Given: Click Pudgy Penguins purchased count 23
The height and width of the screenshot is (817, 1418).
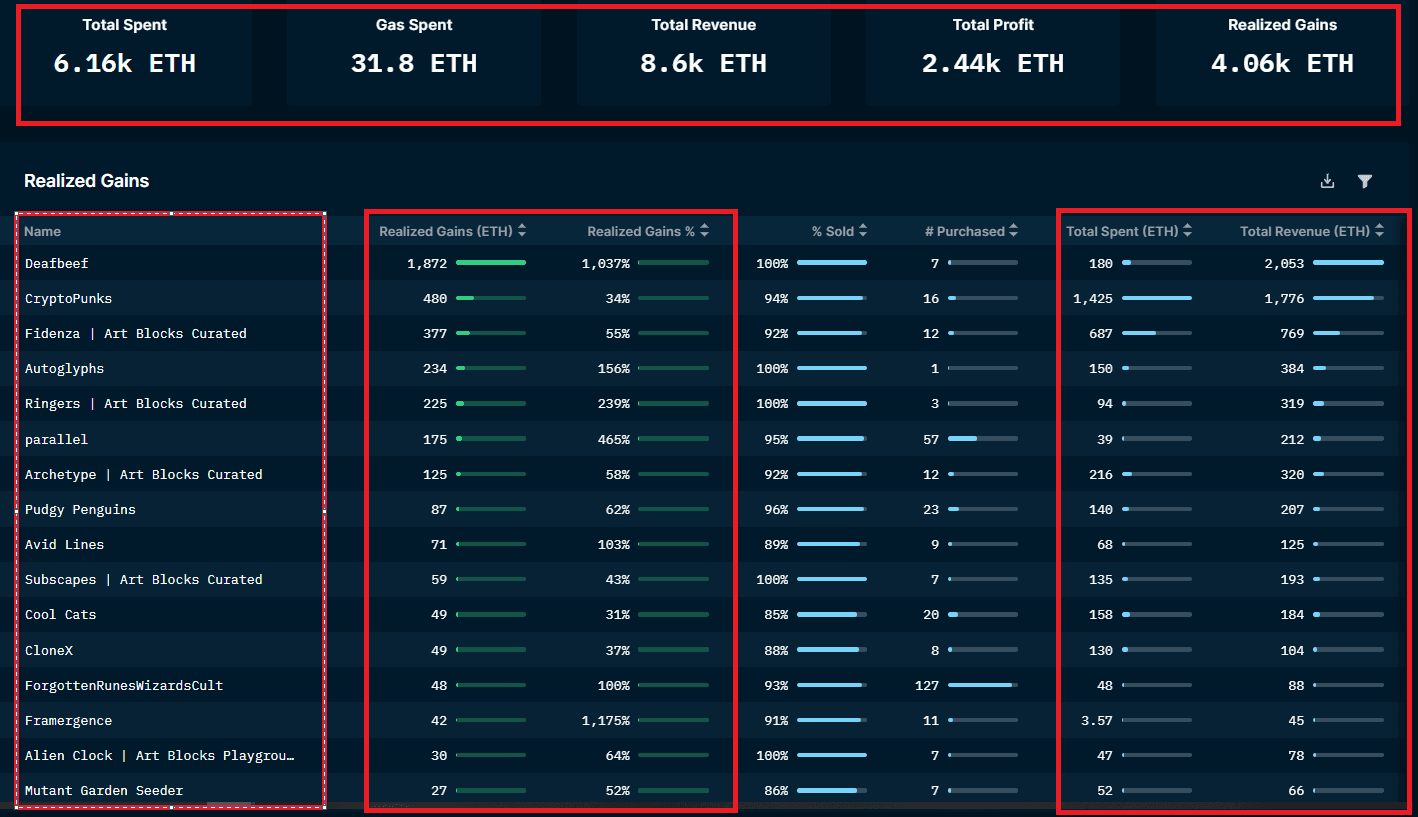Looking at the screenshot, I should (931, 509).
